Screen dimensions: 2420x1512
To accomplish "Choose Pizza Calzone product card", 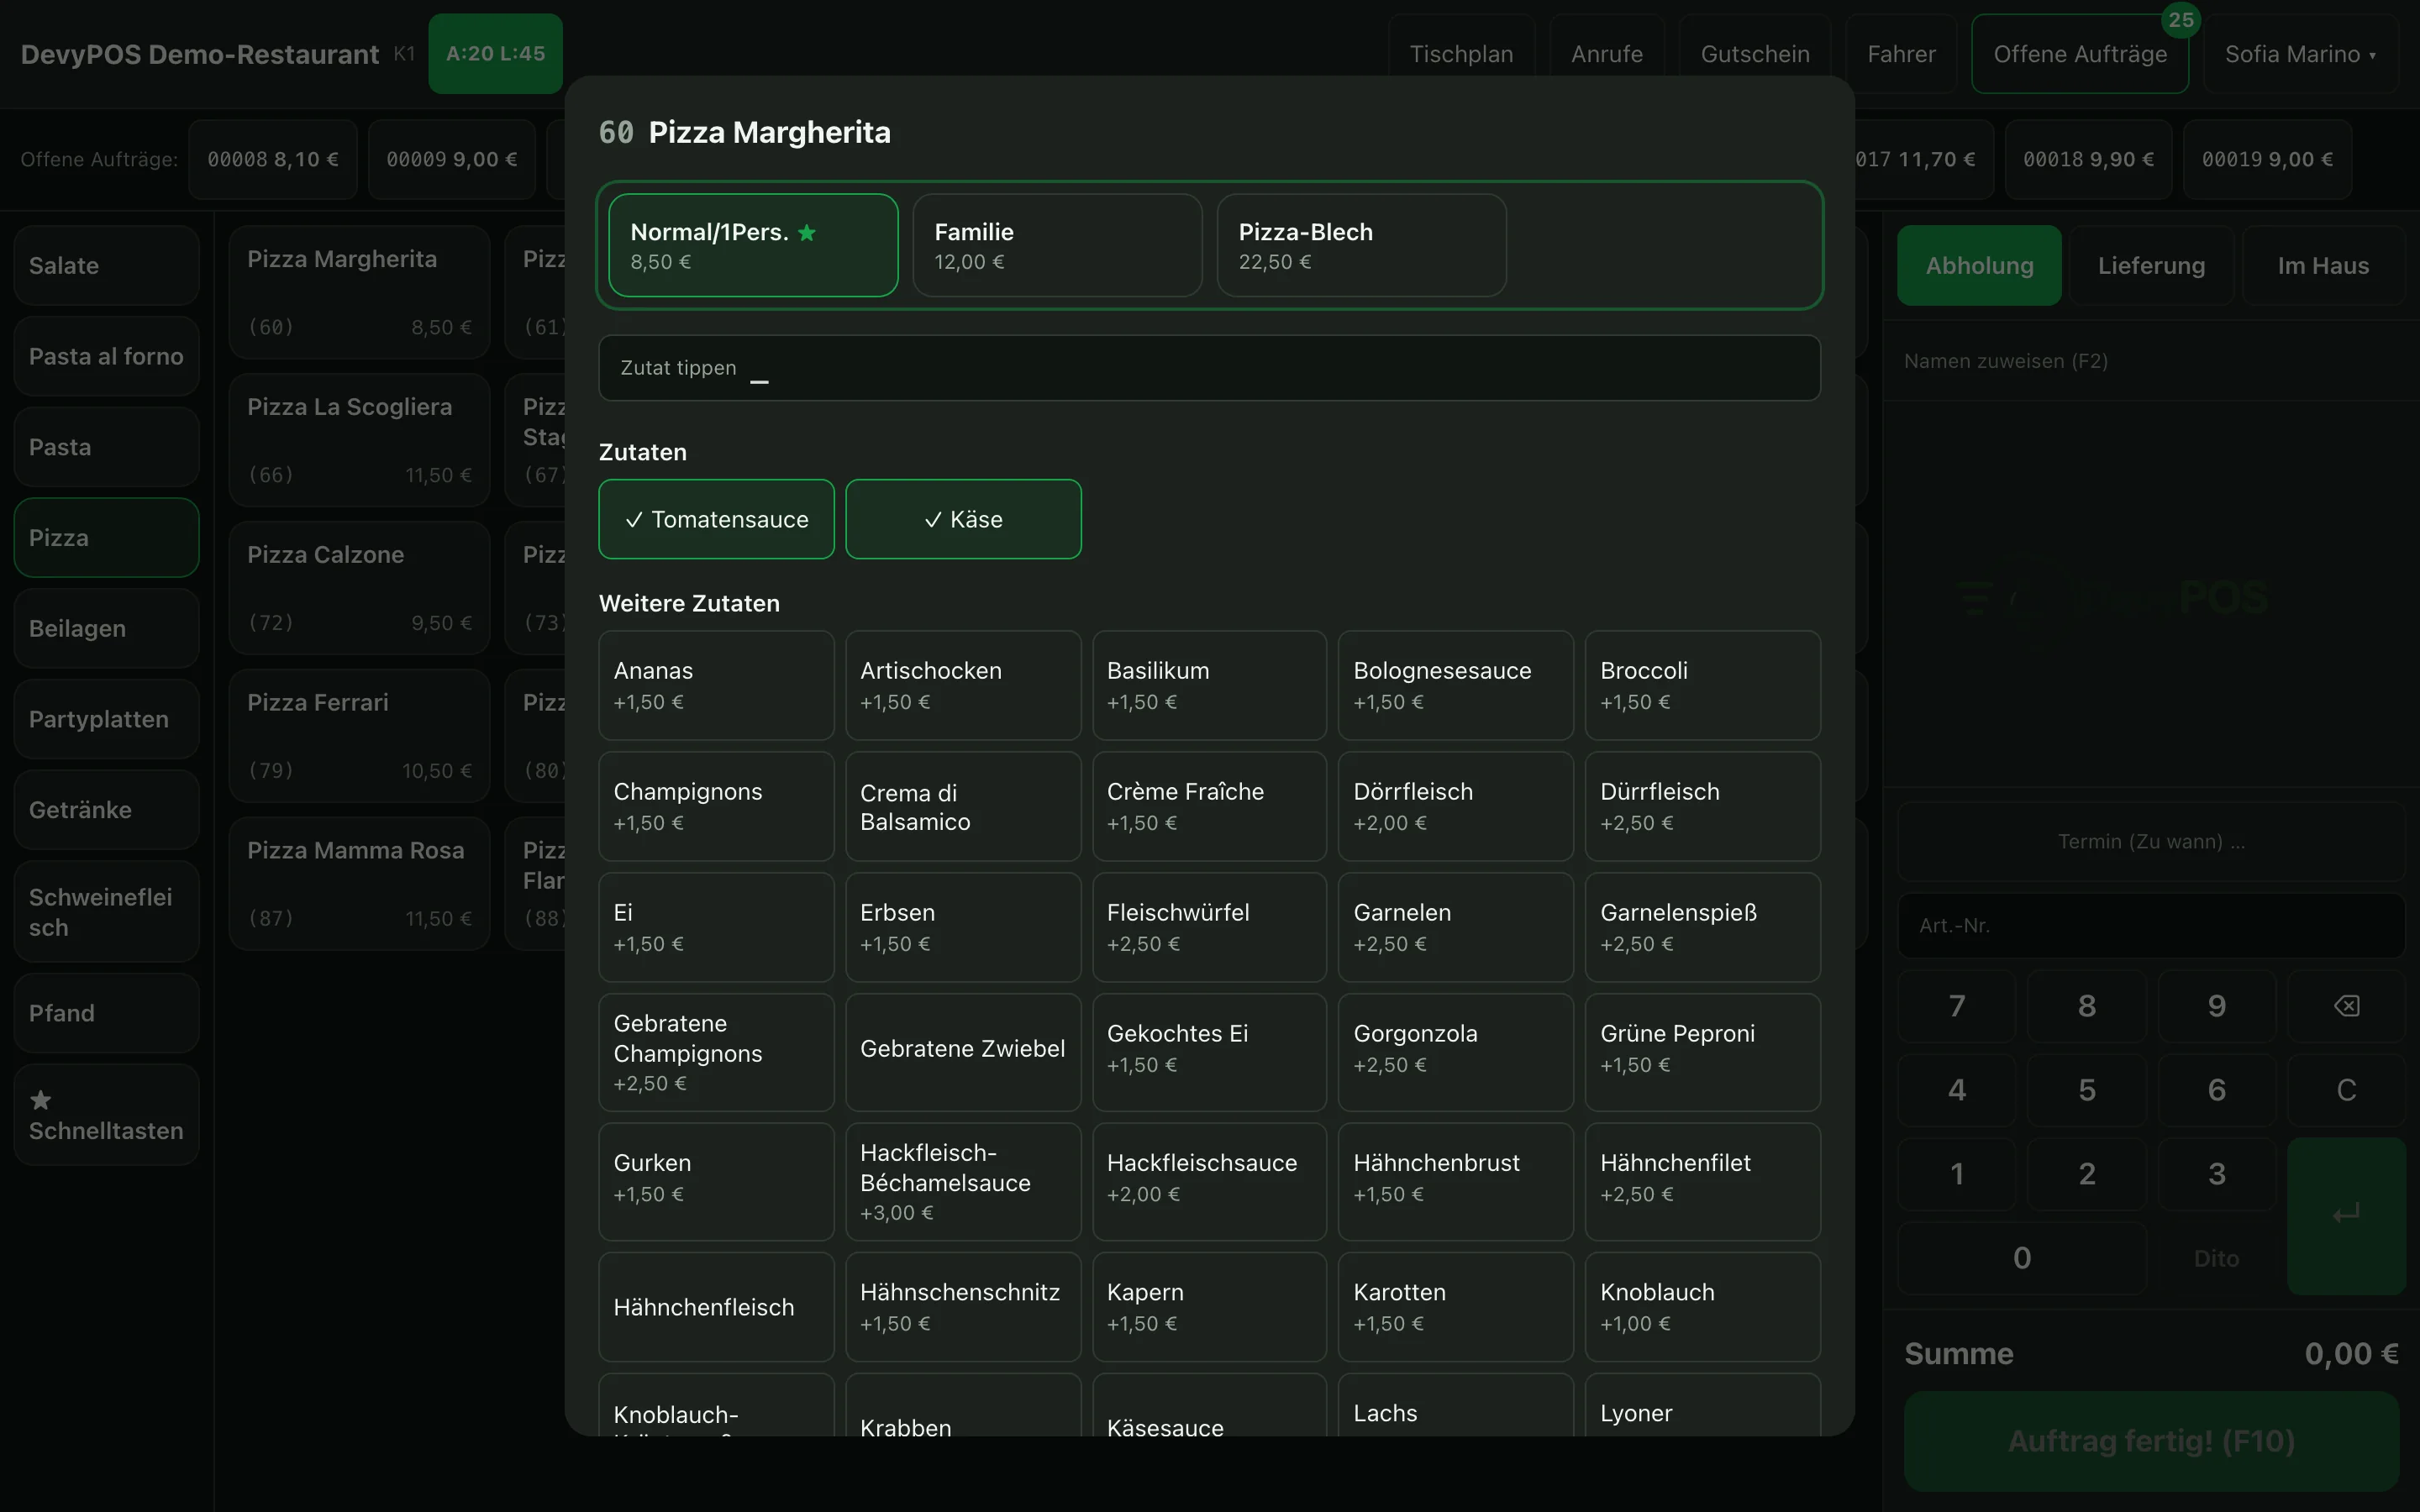I will coord(359,588).
